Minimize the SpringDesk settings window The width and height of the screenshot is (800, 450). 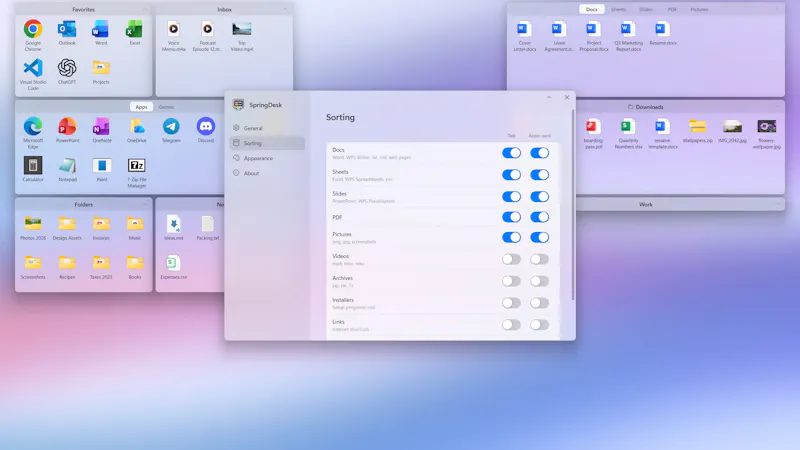tap(549, 97)
